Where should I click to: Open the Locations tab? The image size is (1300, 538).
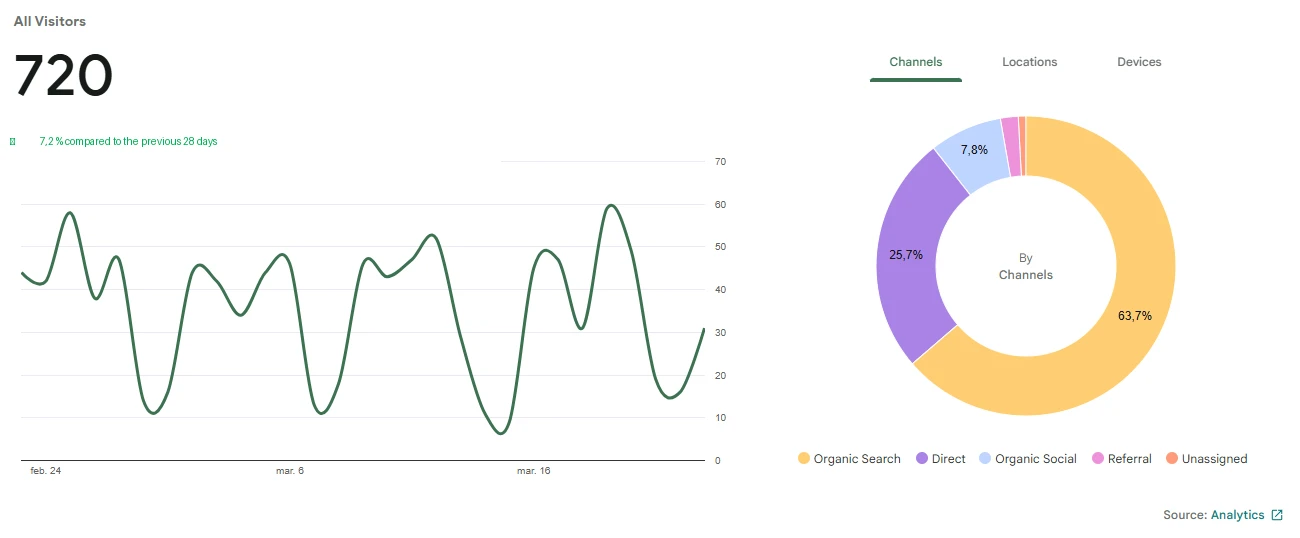tap(1029, 62)
